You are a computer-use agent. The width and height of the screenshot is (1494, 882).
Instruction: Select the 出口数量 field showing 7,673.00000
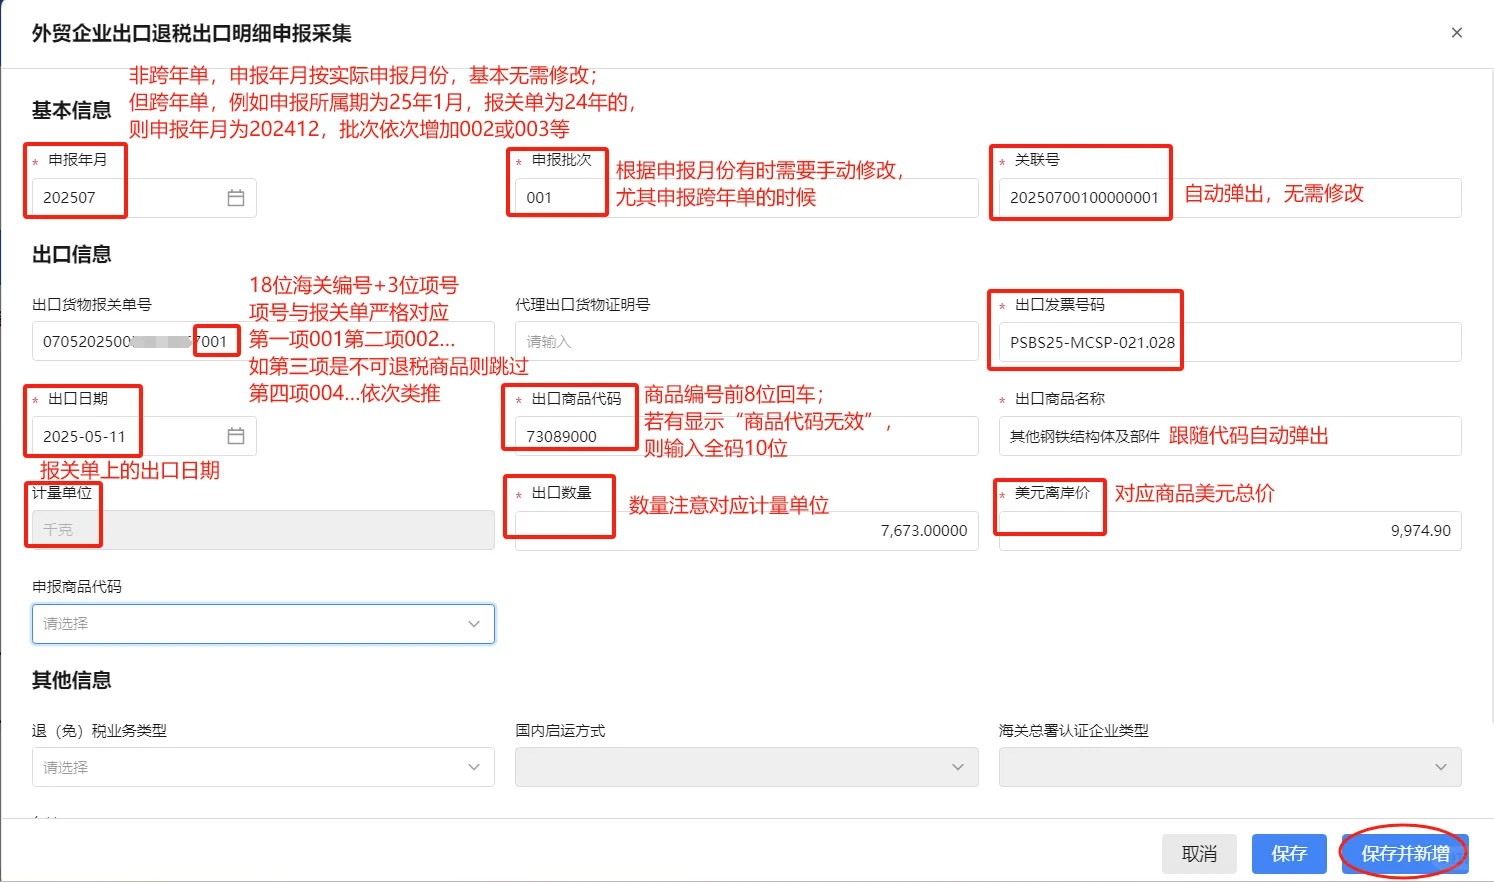745,530
